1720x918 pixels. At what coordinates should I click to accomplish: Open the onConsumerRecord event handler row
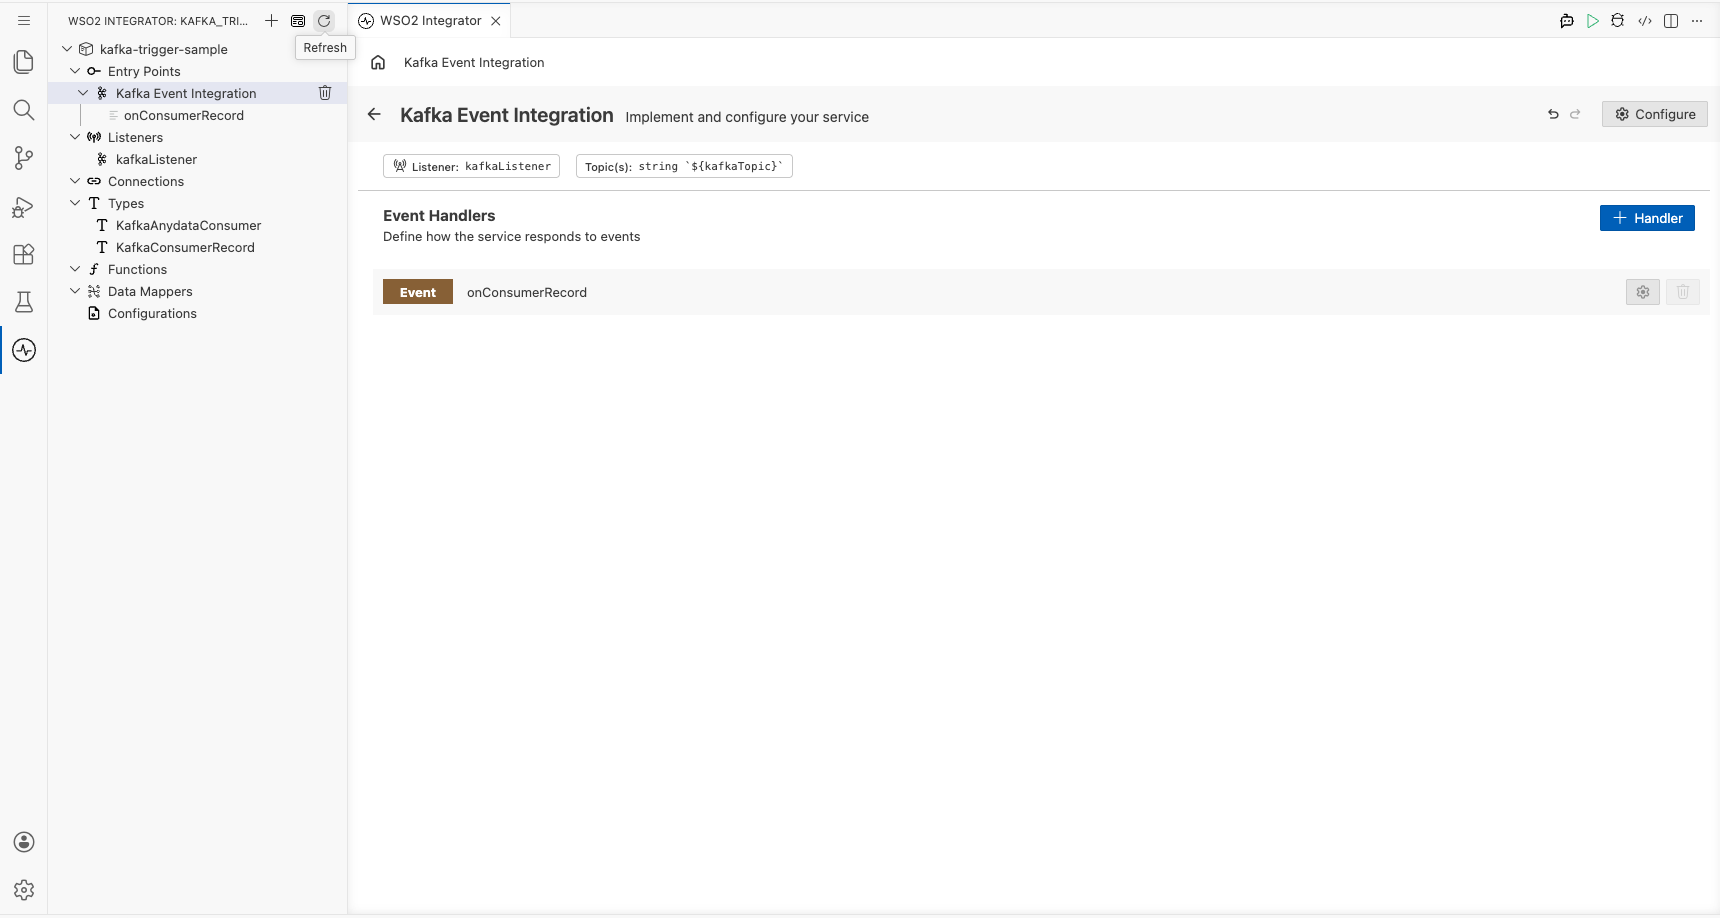pos(1041,292)
